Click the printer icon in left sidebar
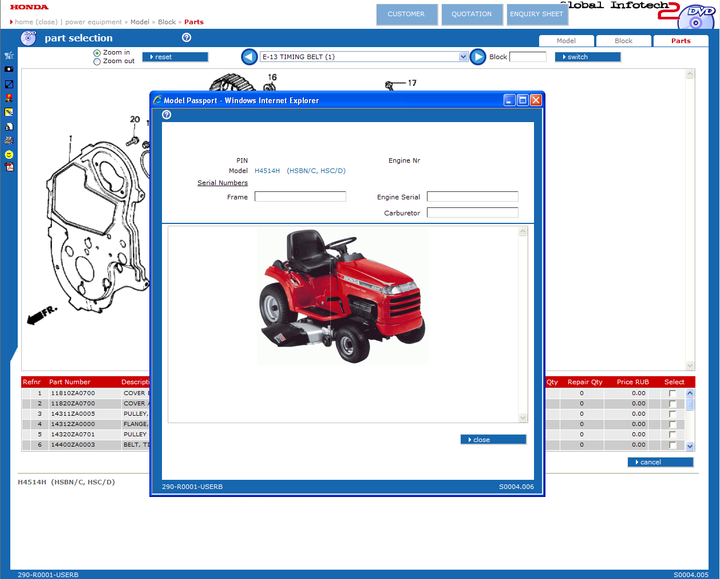 coord(9,141)
